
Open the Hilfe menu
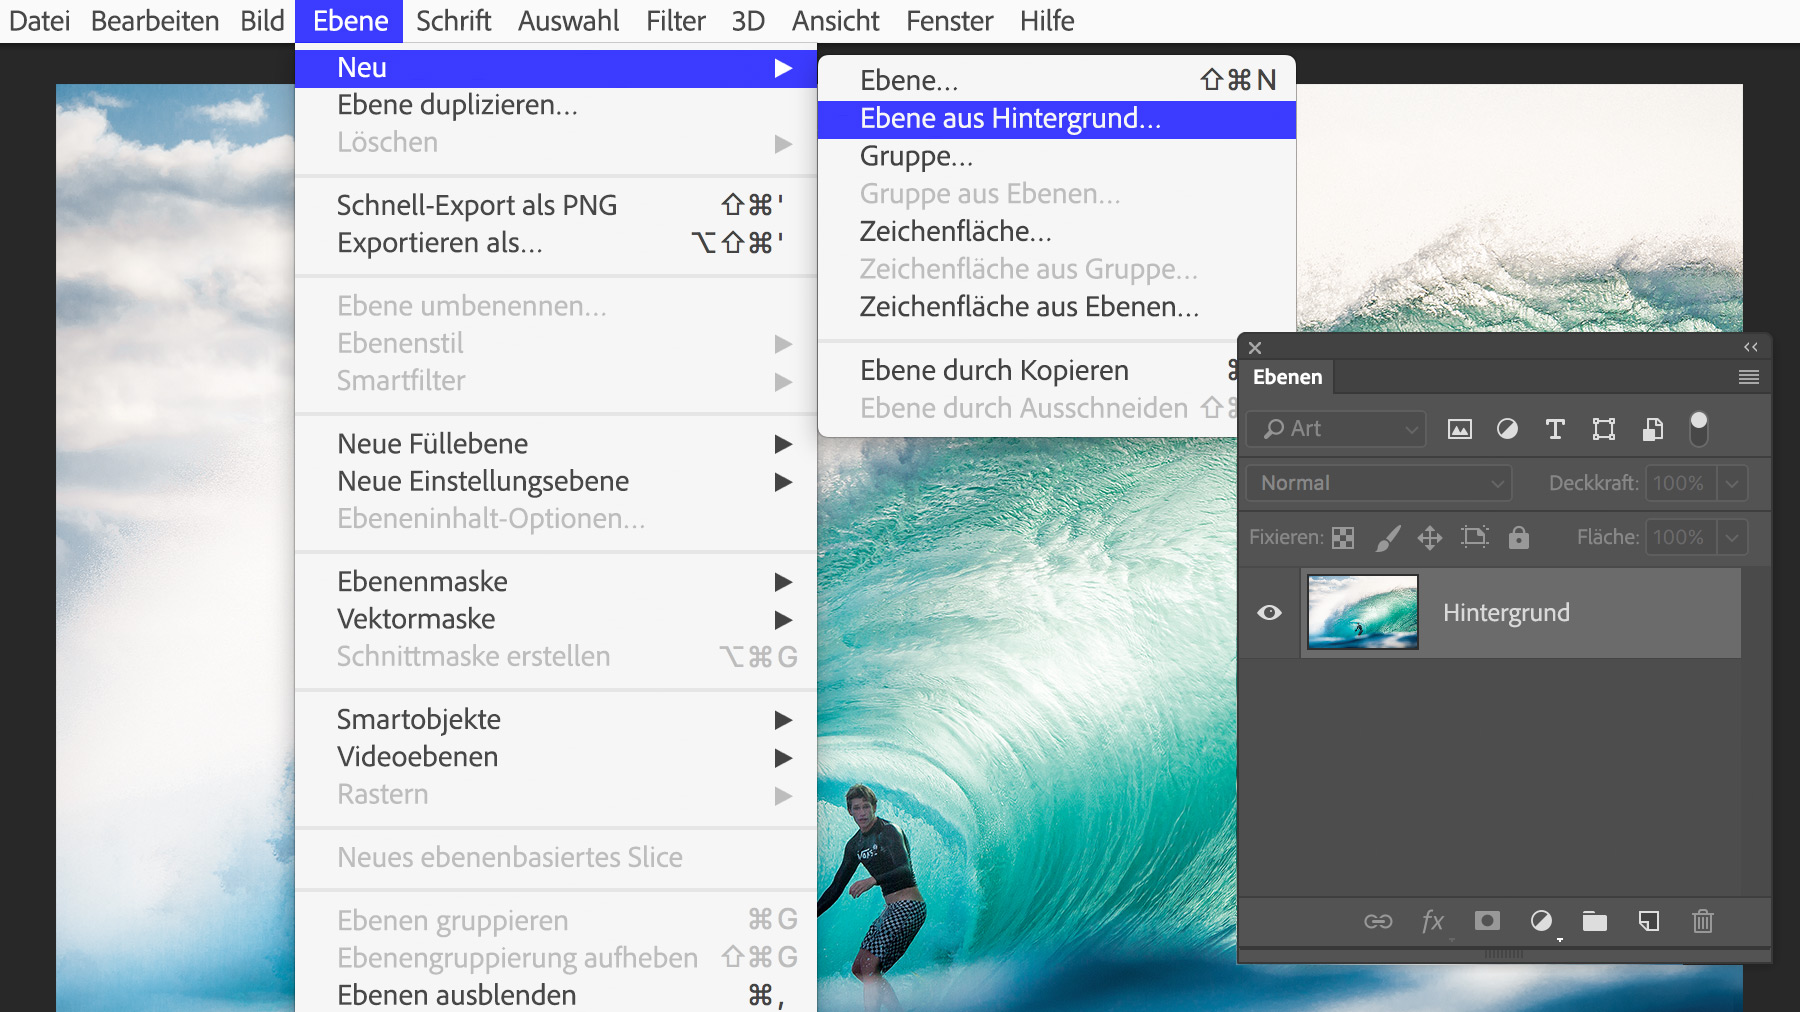tap(1047, 21)
